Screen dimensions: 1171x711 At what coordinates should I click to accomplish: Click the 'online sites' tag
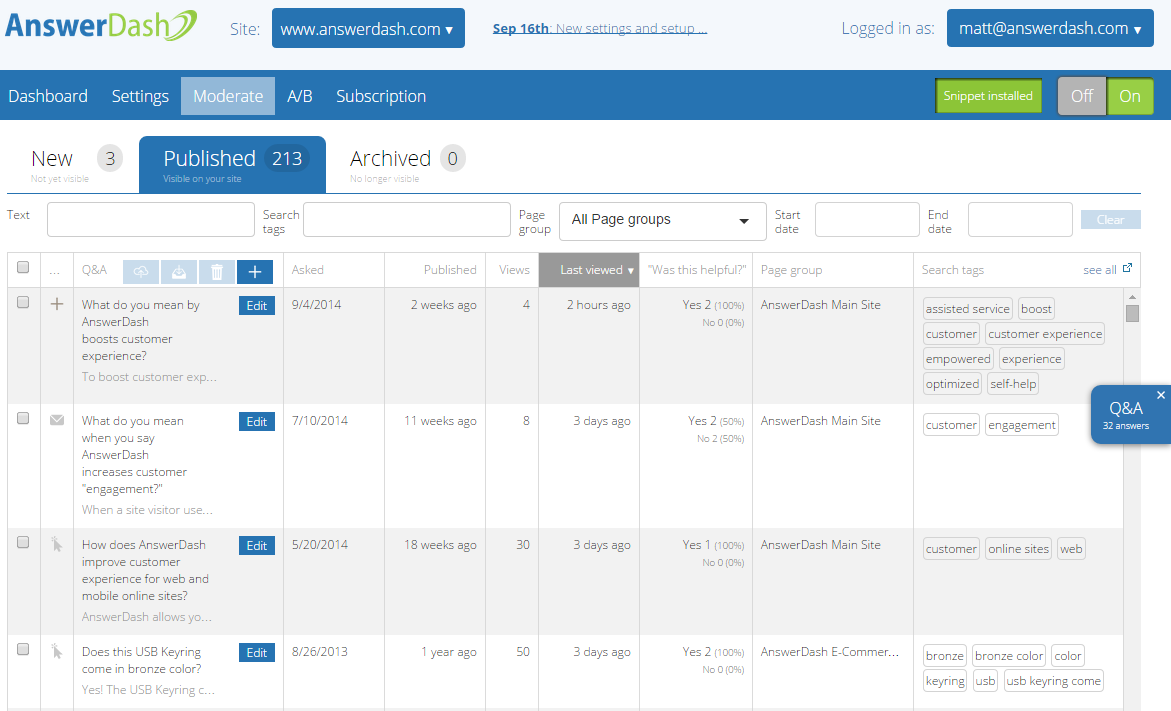[1019, 549]
